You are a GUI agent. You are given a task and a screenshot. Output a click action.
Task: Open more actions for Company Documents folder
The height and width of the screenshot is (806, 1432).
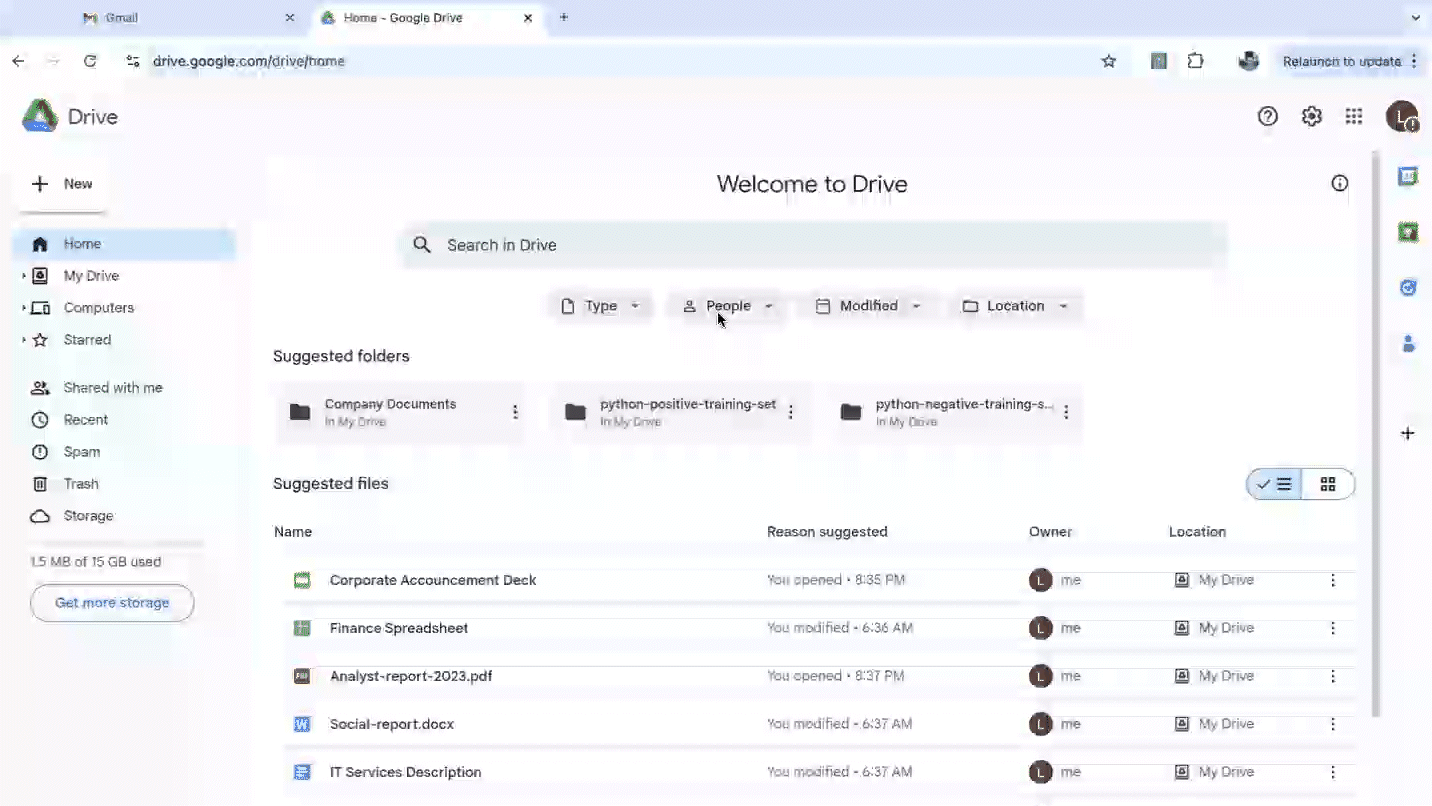pos(515,412)
